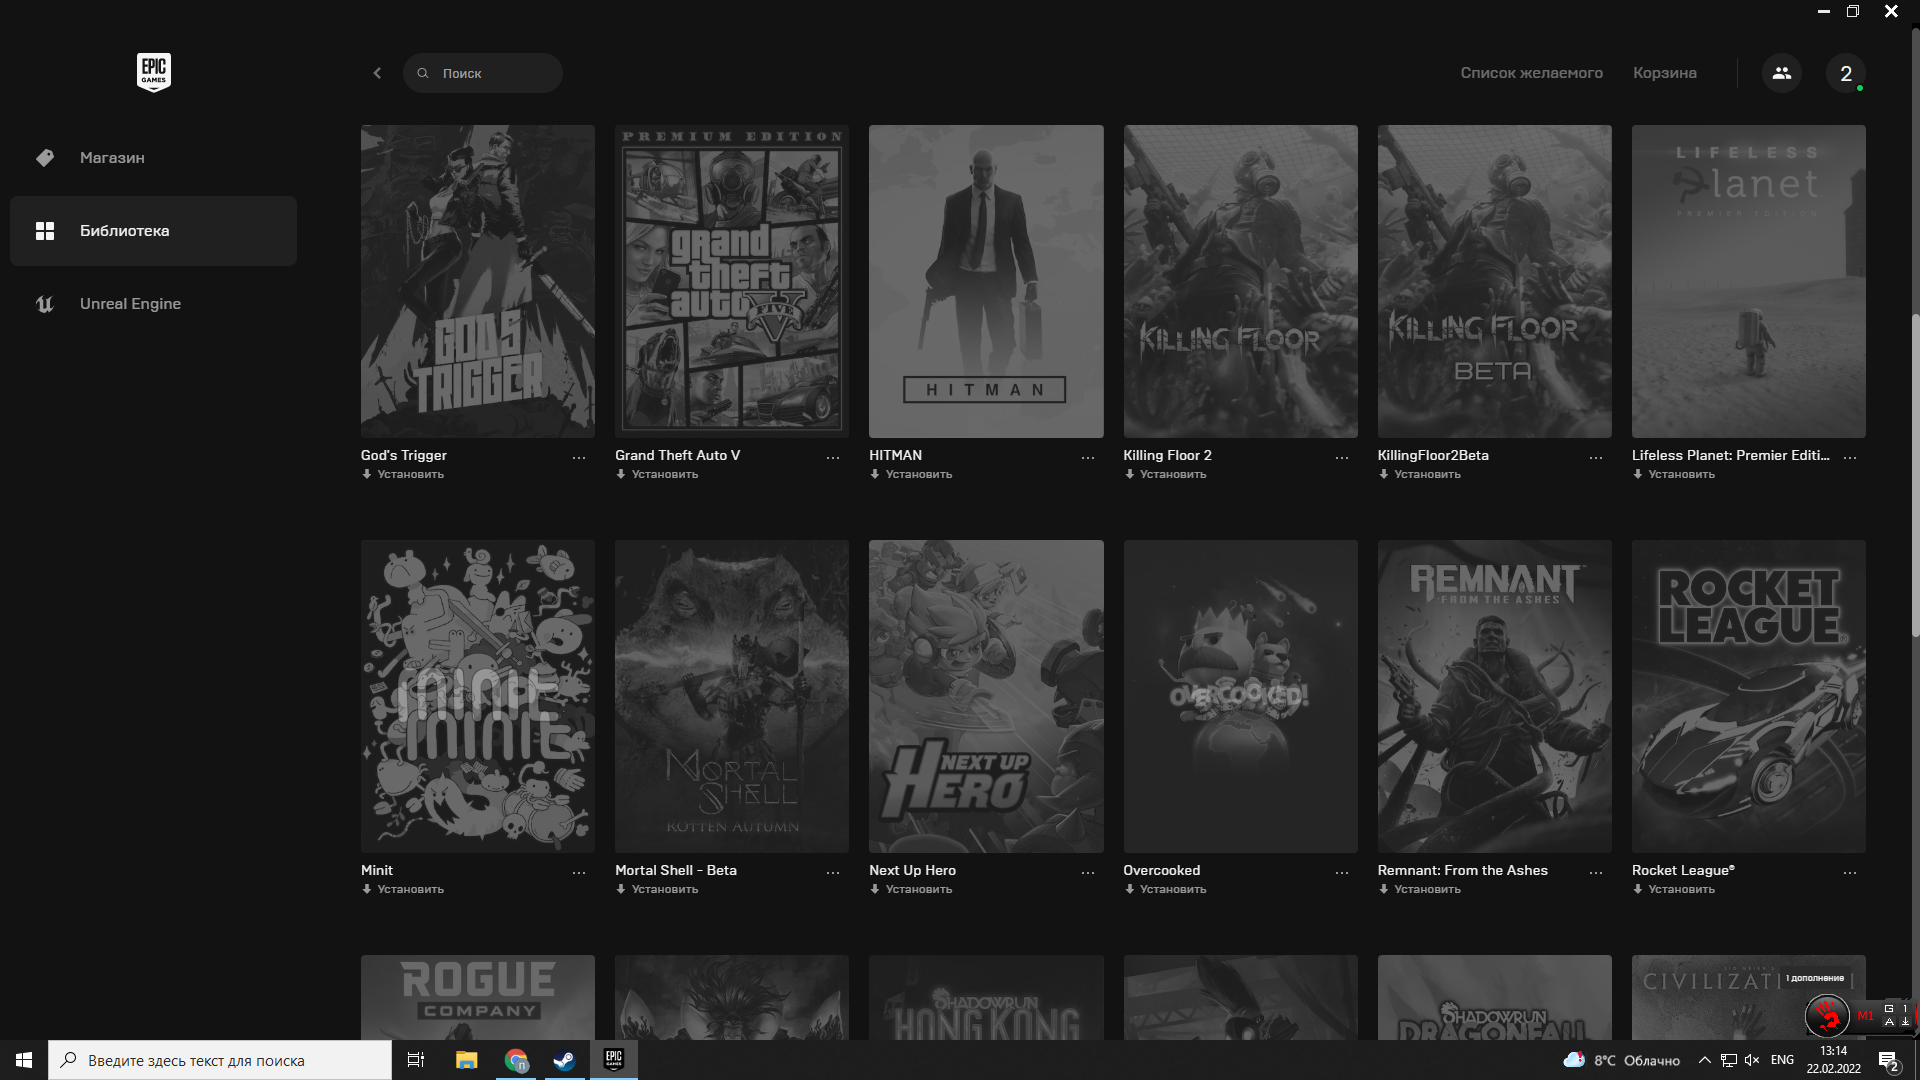
Task: Open KillingFloor2Beta cover art
Action: tap(1494, 281)
